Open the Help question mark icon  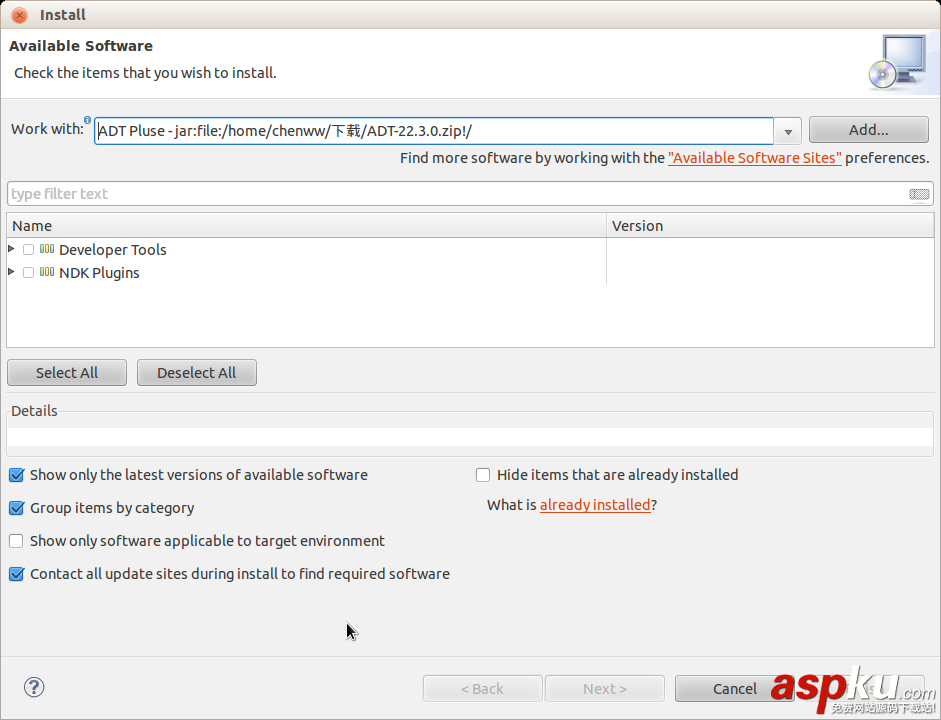[33, 687]
